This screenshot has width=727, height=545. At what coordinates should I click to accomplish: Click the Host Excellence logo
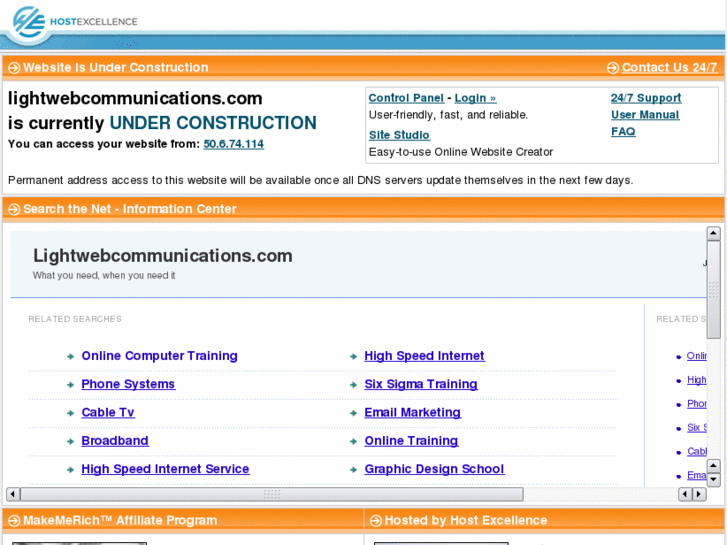[x=75, y=21]
